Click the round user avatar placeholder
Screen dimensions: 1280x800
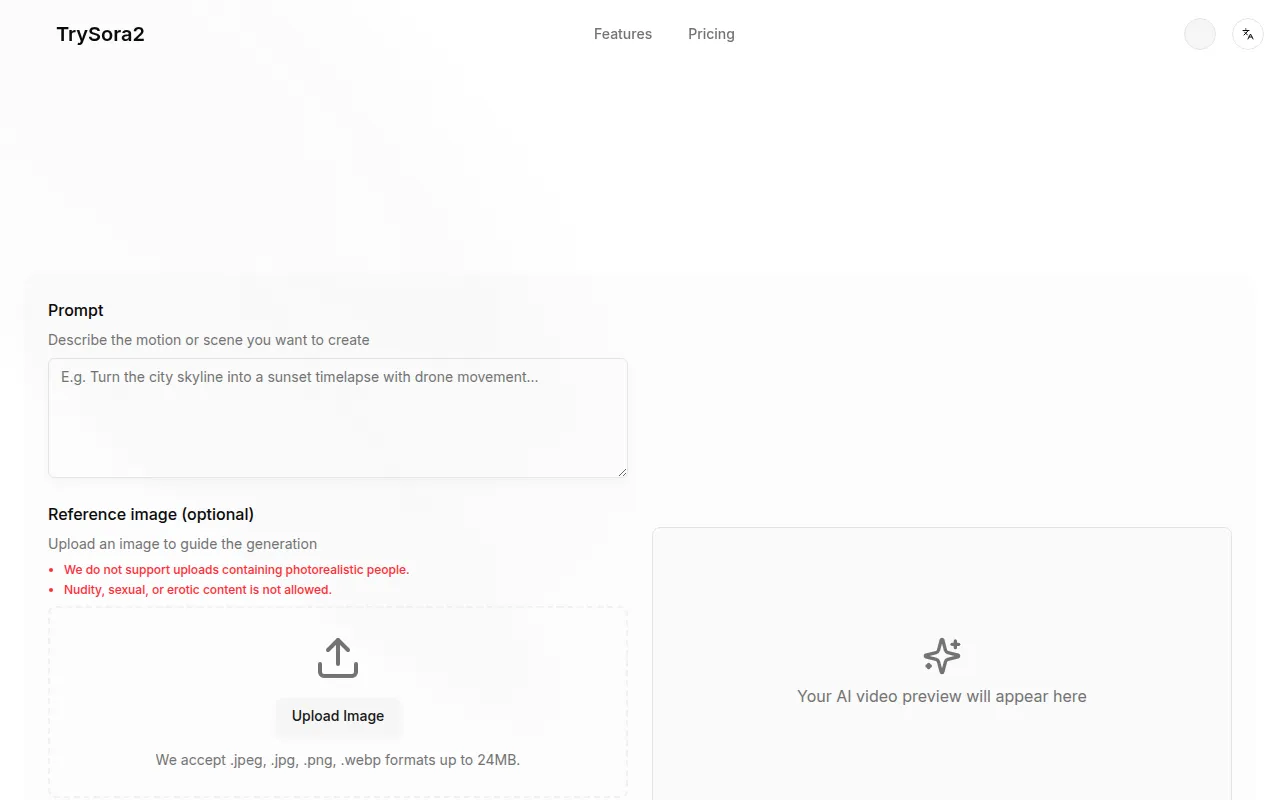point(1199,34)
